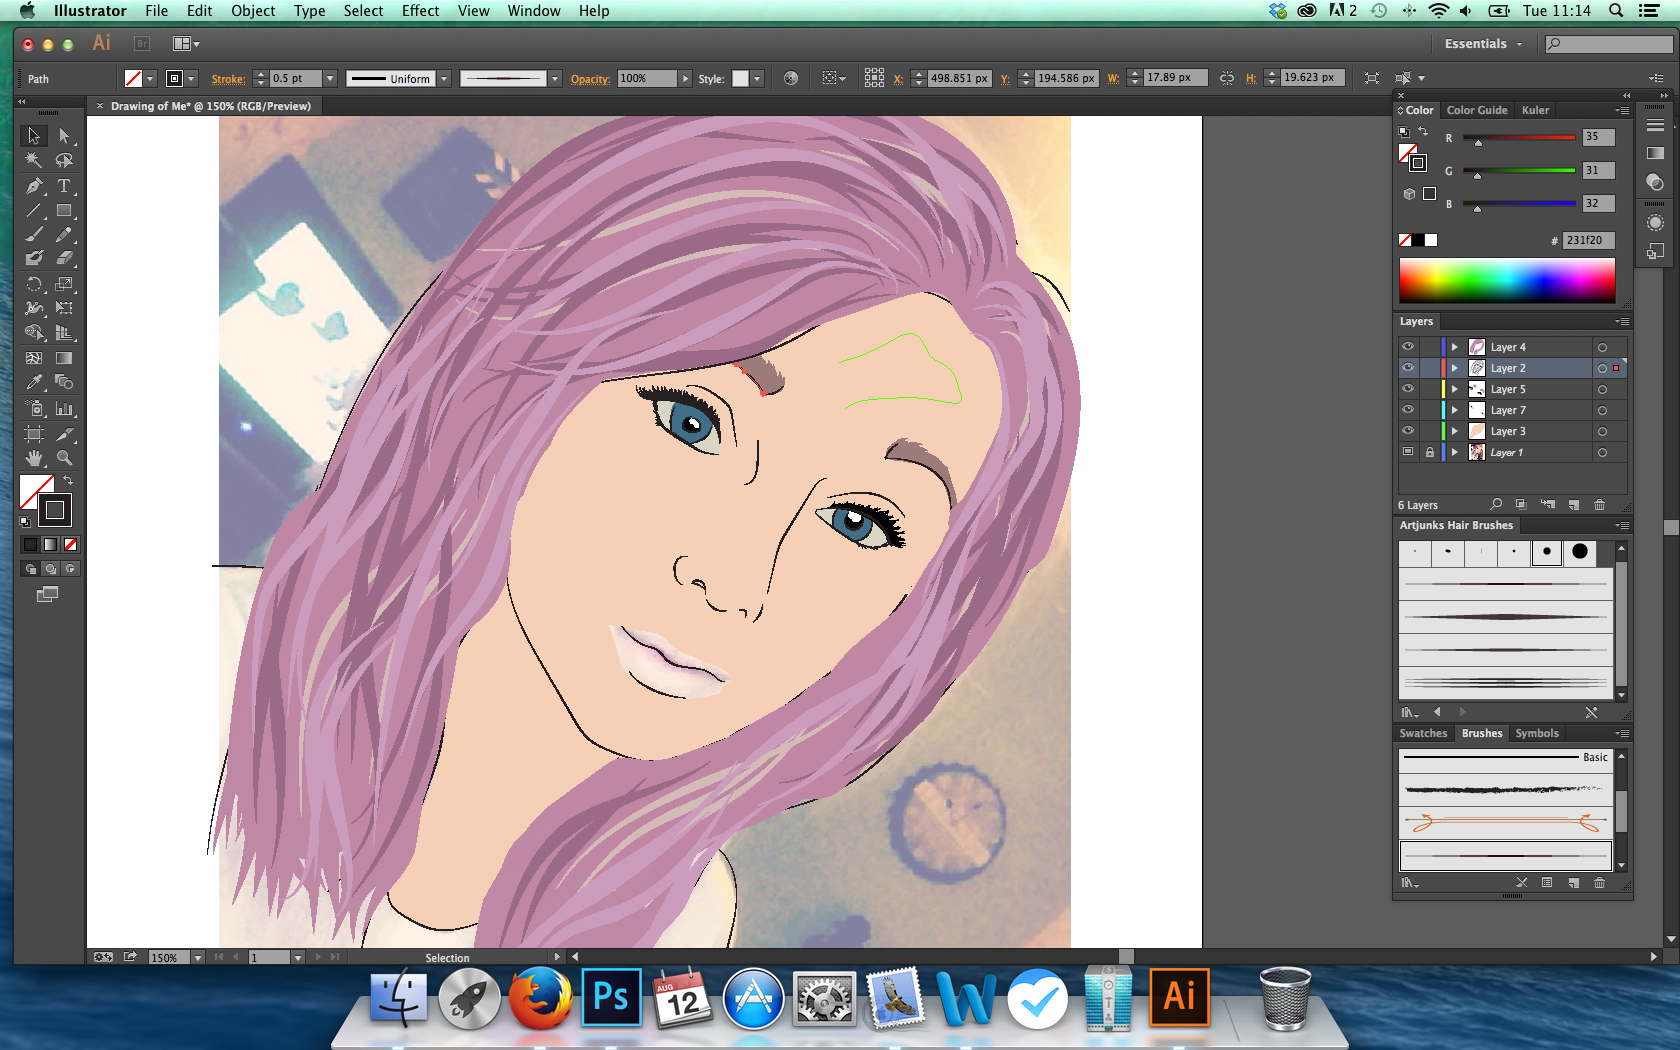This screenshot has height=1050, width=1680.
Task: Click the Delete Selection trash icon in Layers
Action: pyautogui.click(x=1599, y=505)
